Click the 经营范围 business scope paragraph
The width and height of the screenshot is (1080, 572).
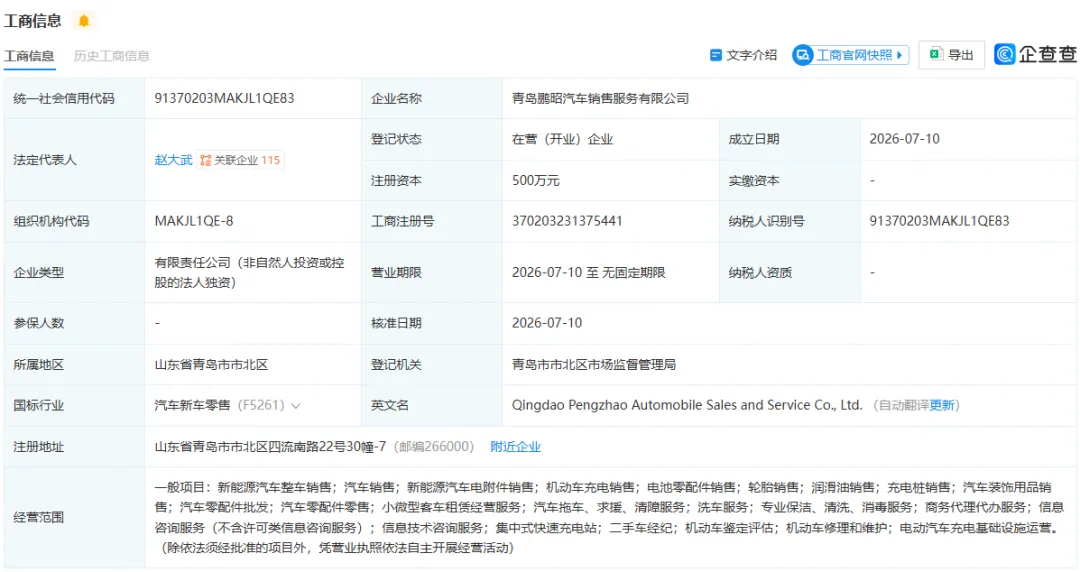coord(609,518)
